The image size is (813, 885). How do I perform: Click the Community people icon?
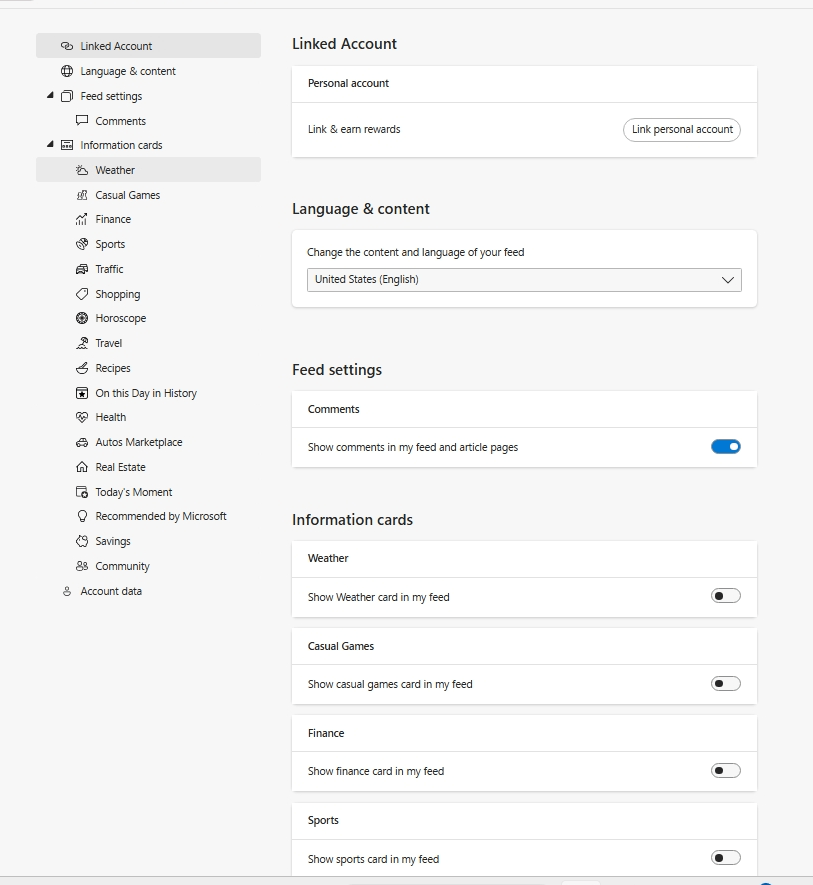82,566
